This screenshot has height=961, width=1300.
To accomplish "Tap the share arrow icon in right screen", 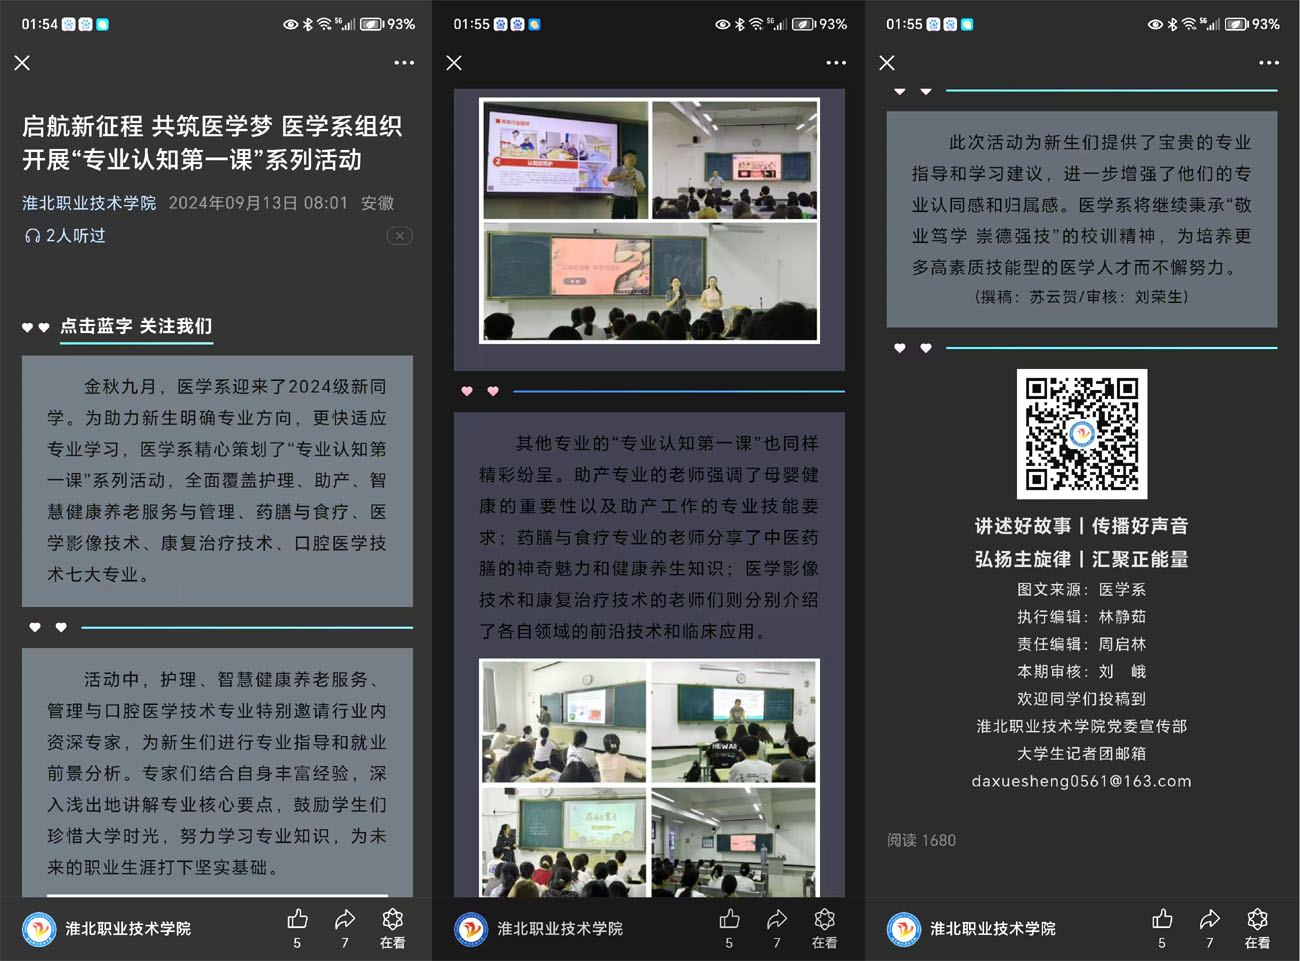I will (x=1210, y=919).
